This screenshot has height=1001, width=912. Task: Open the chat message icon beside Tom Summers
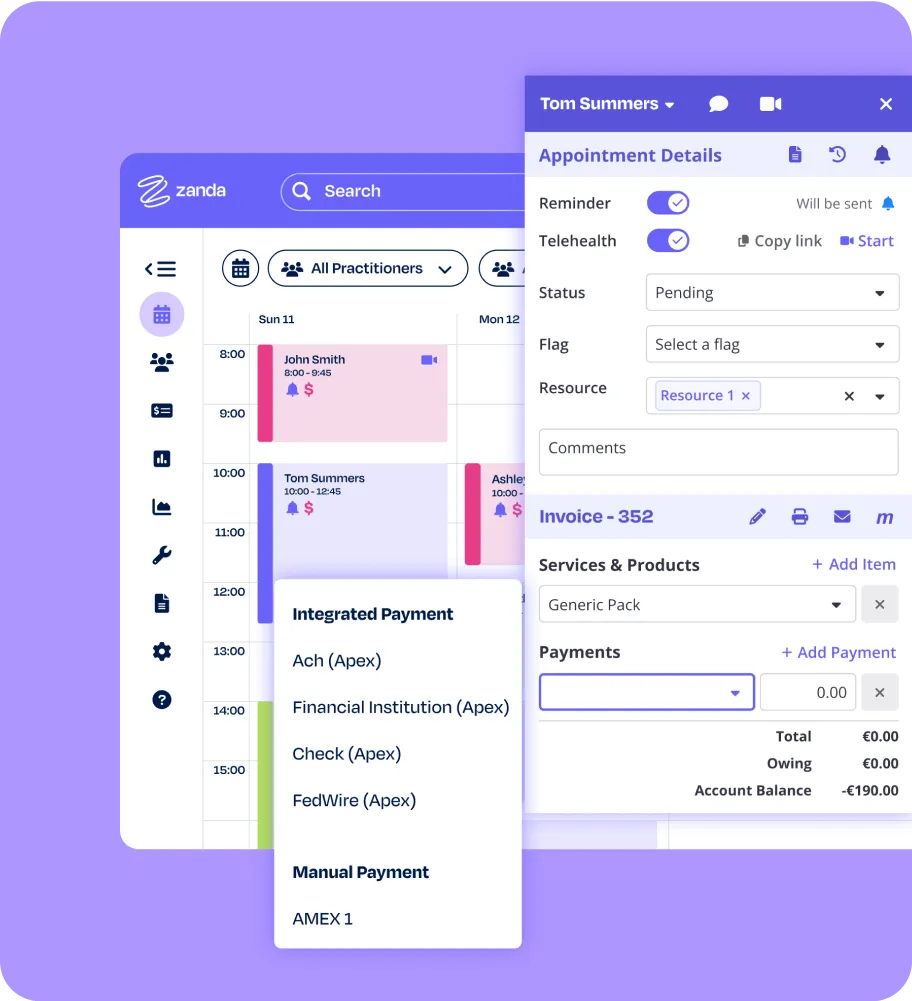(718, 104)
